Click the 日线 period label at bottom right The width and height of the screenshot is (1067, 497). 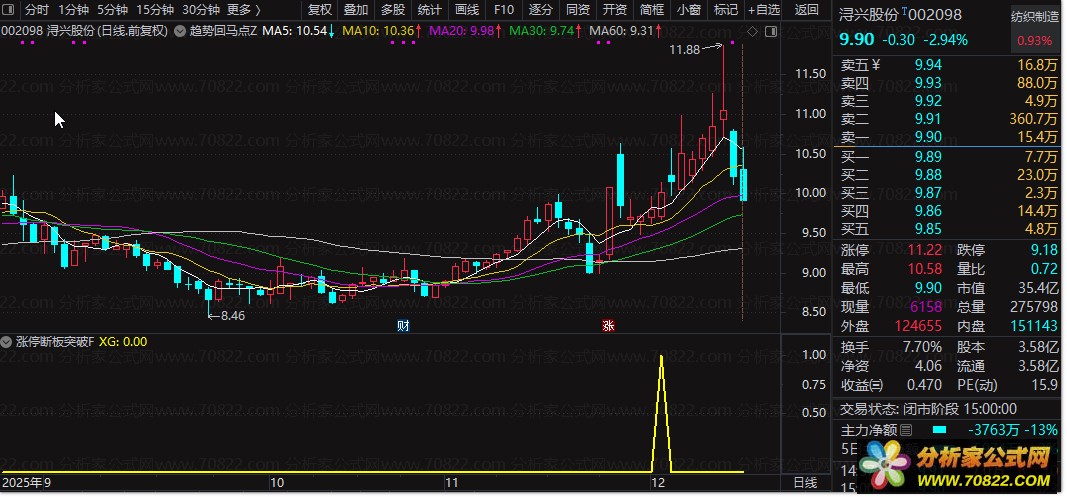pyautogui.click(x=805, y=483)
